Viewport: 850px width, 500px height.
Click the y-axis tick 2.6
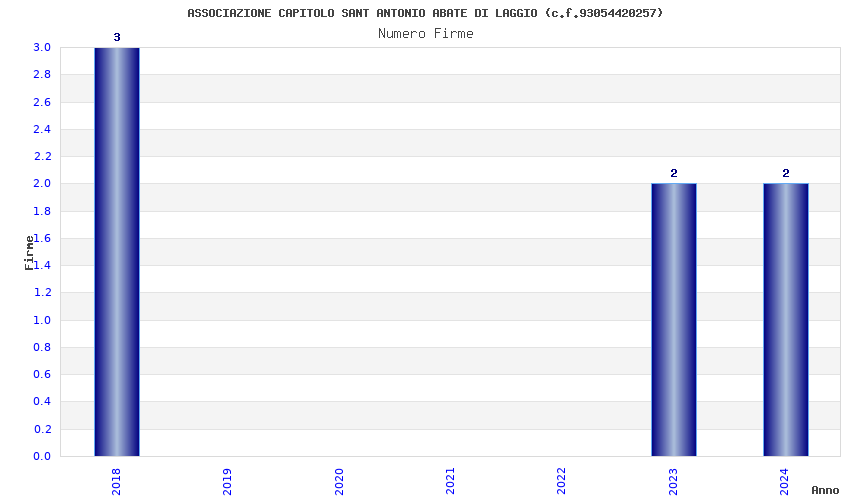coord(42,102)
